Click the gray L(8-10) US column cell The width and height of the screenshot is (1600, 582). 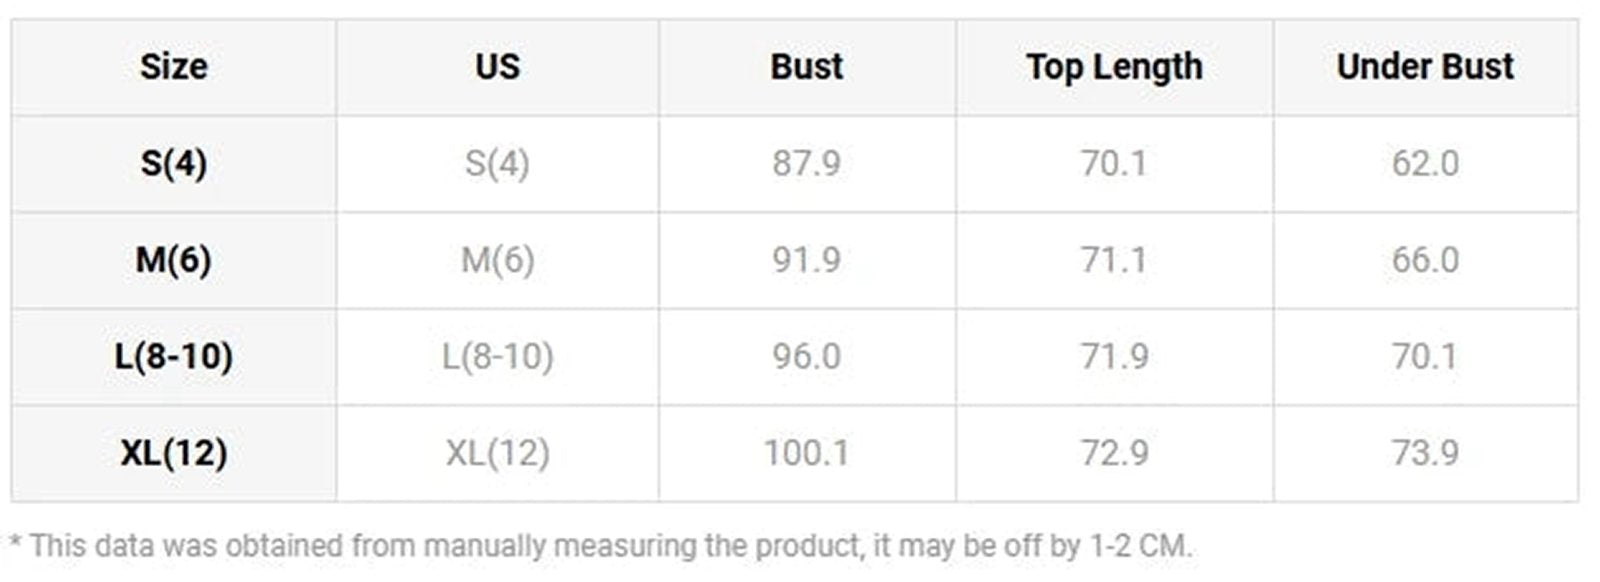[497, 356]
